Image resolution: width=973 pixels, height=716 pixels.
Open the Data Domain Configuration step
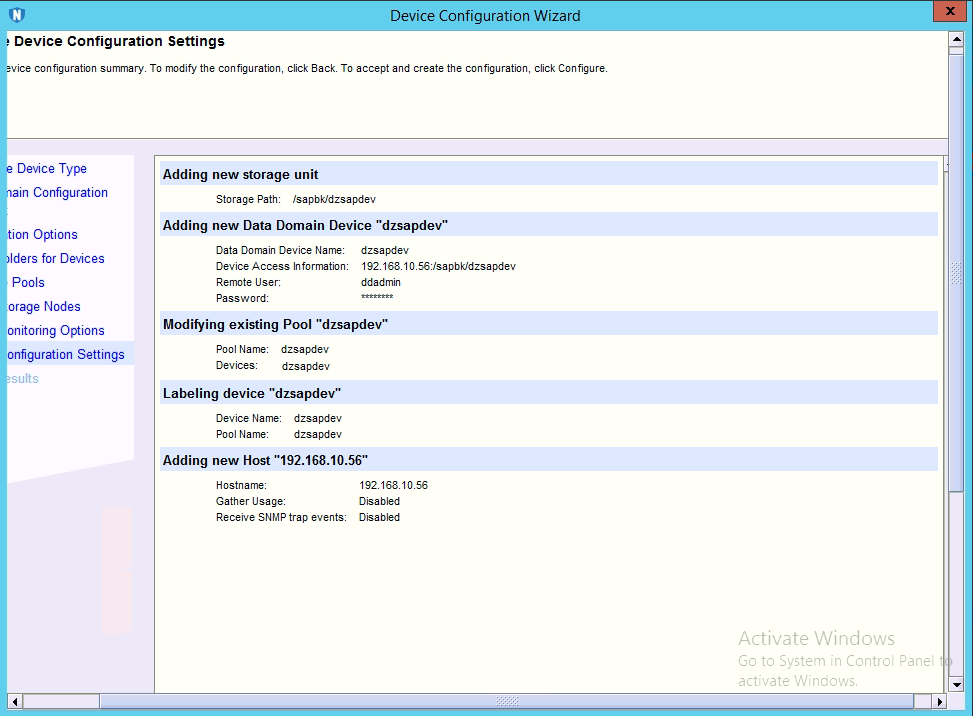[x=56, y=193]
